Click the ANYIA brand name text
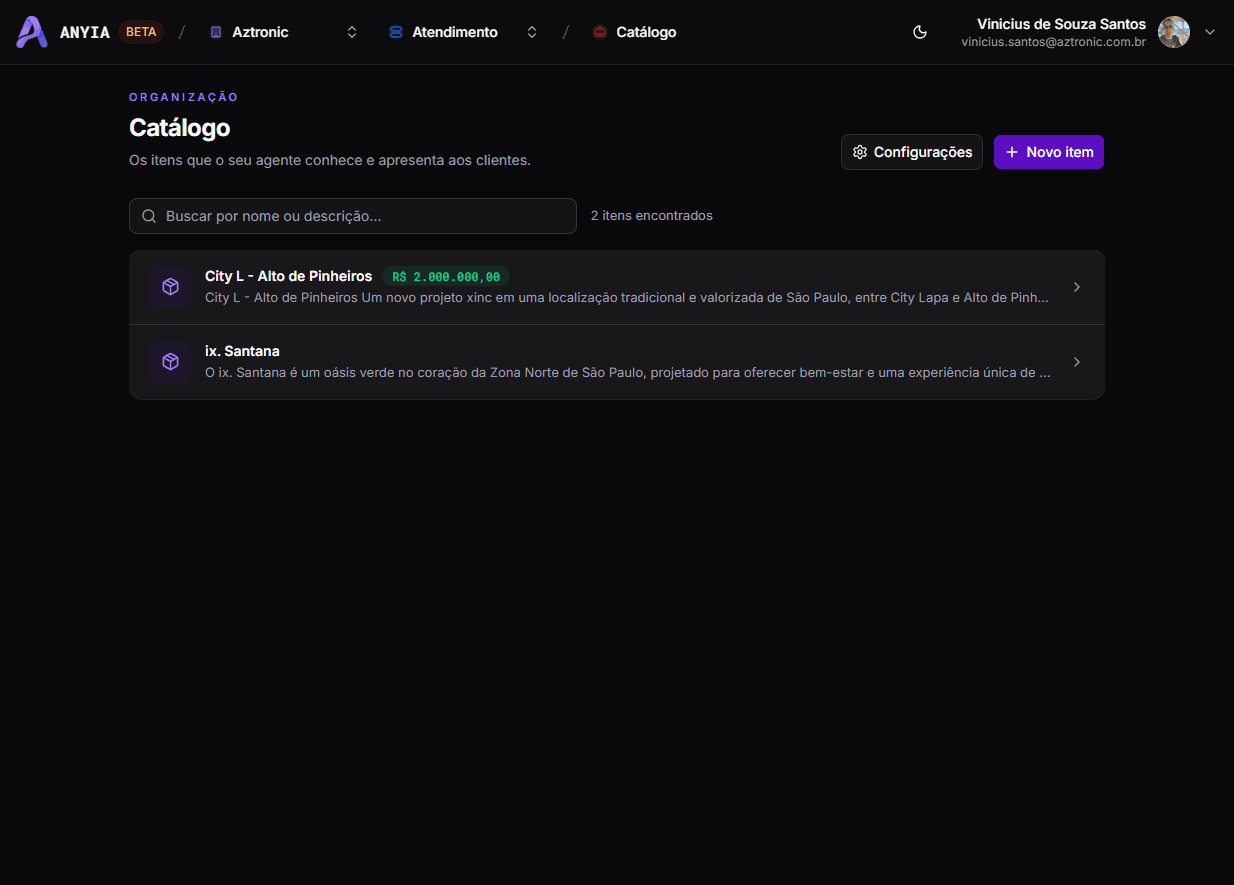Viewport: 1234px width, 885px height. click(85, 32)
